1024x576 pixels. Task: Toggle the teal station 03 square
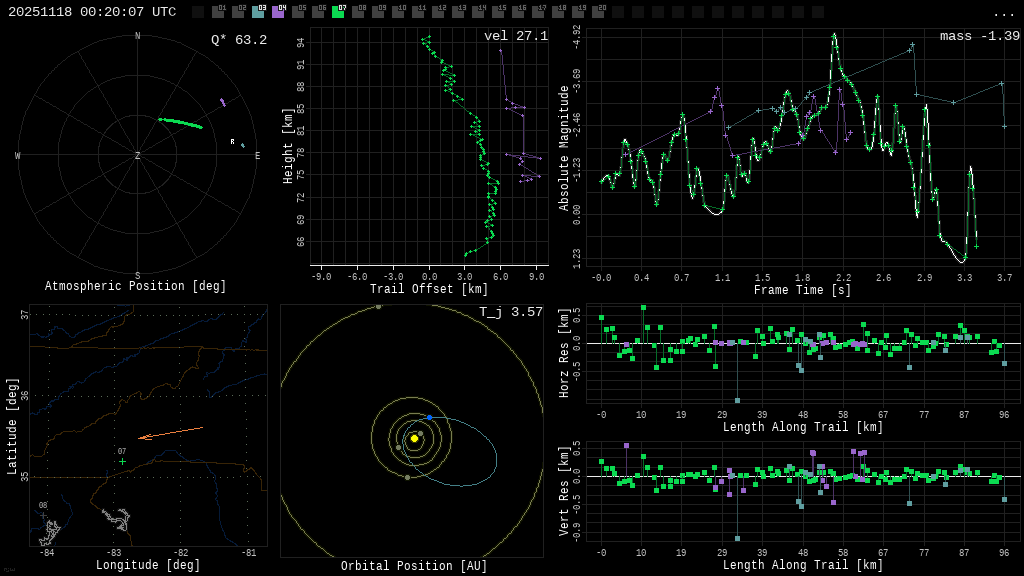258,12
